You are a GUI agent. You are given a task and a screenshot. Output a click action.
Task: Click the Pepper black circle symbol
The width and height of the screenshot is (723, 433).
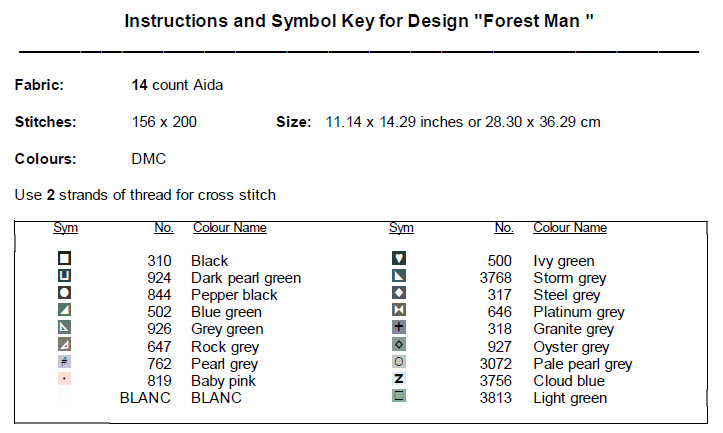point(65,293)
